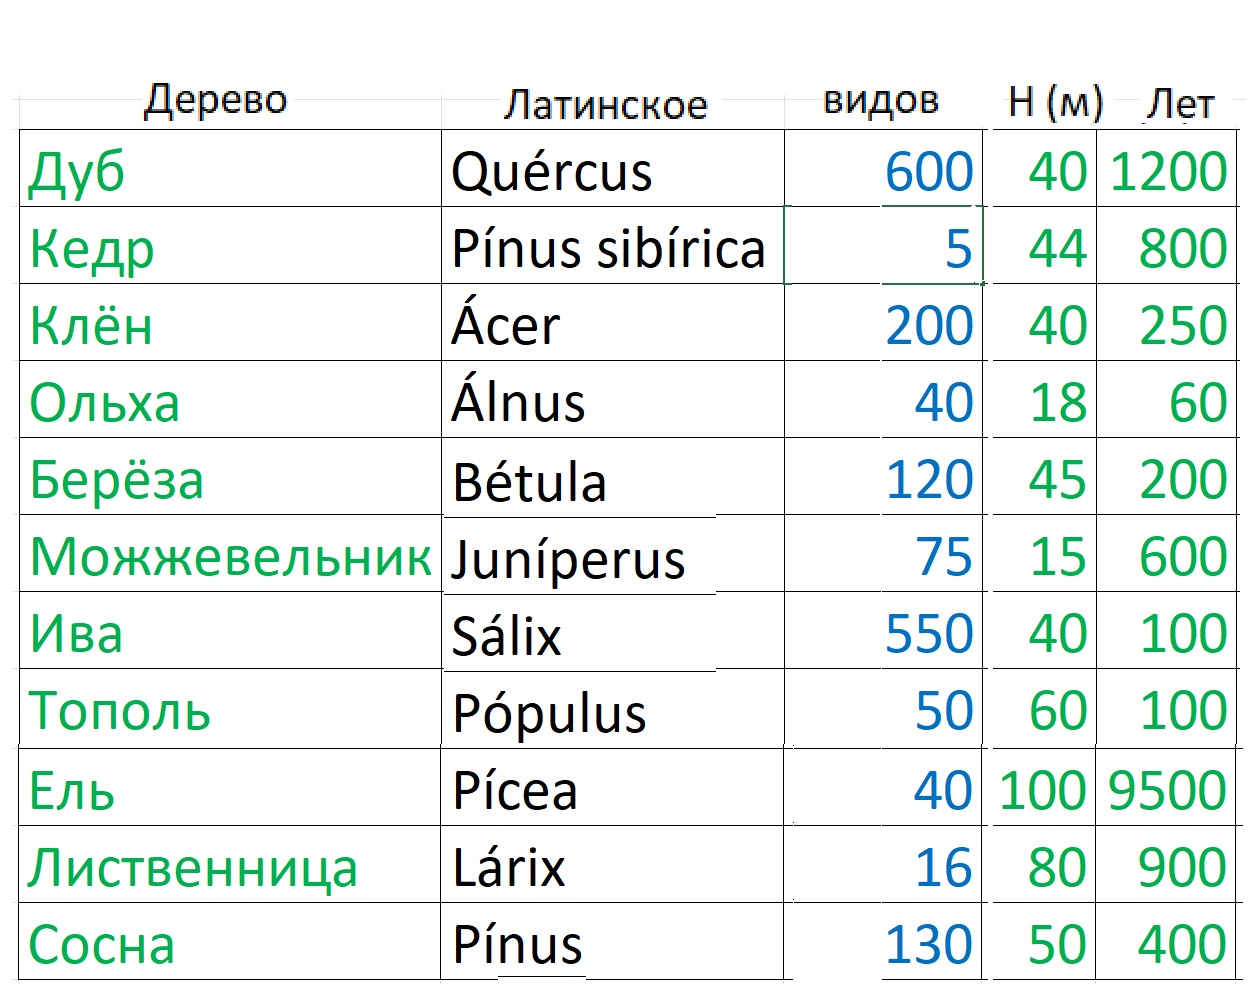Screen dimensions: 1252x986
Task: Click the 1200 years cell
Action: [x=1168, y=171]
